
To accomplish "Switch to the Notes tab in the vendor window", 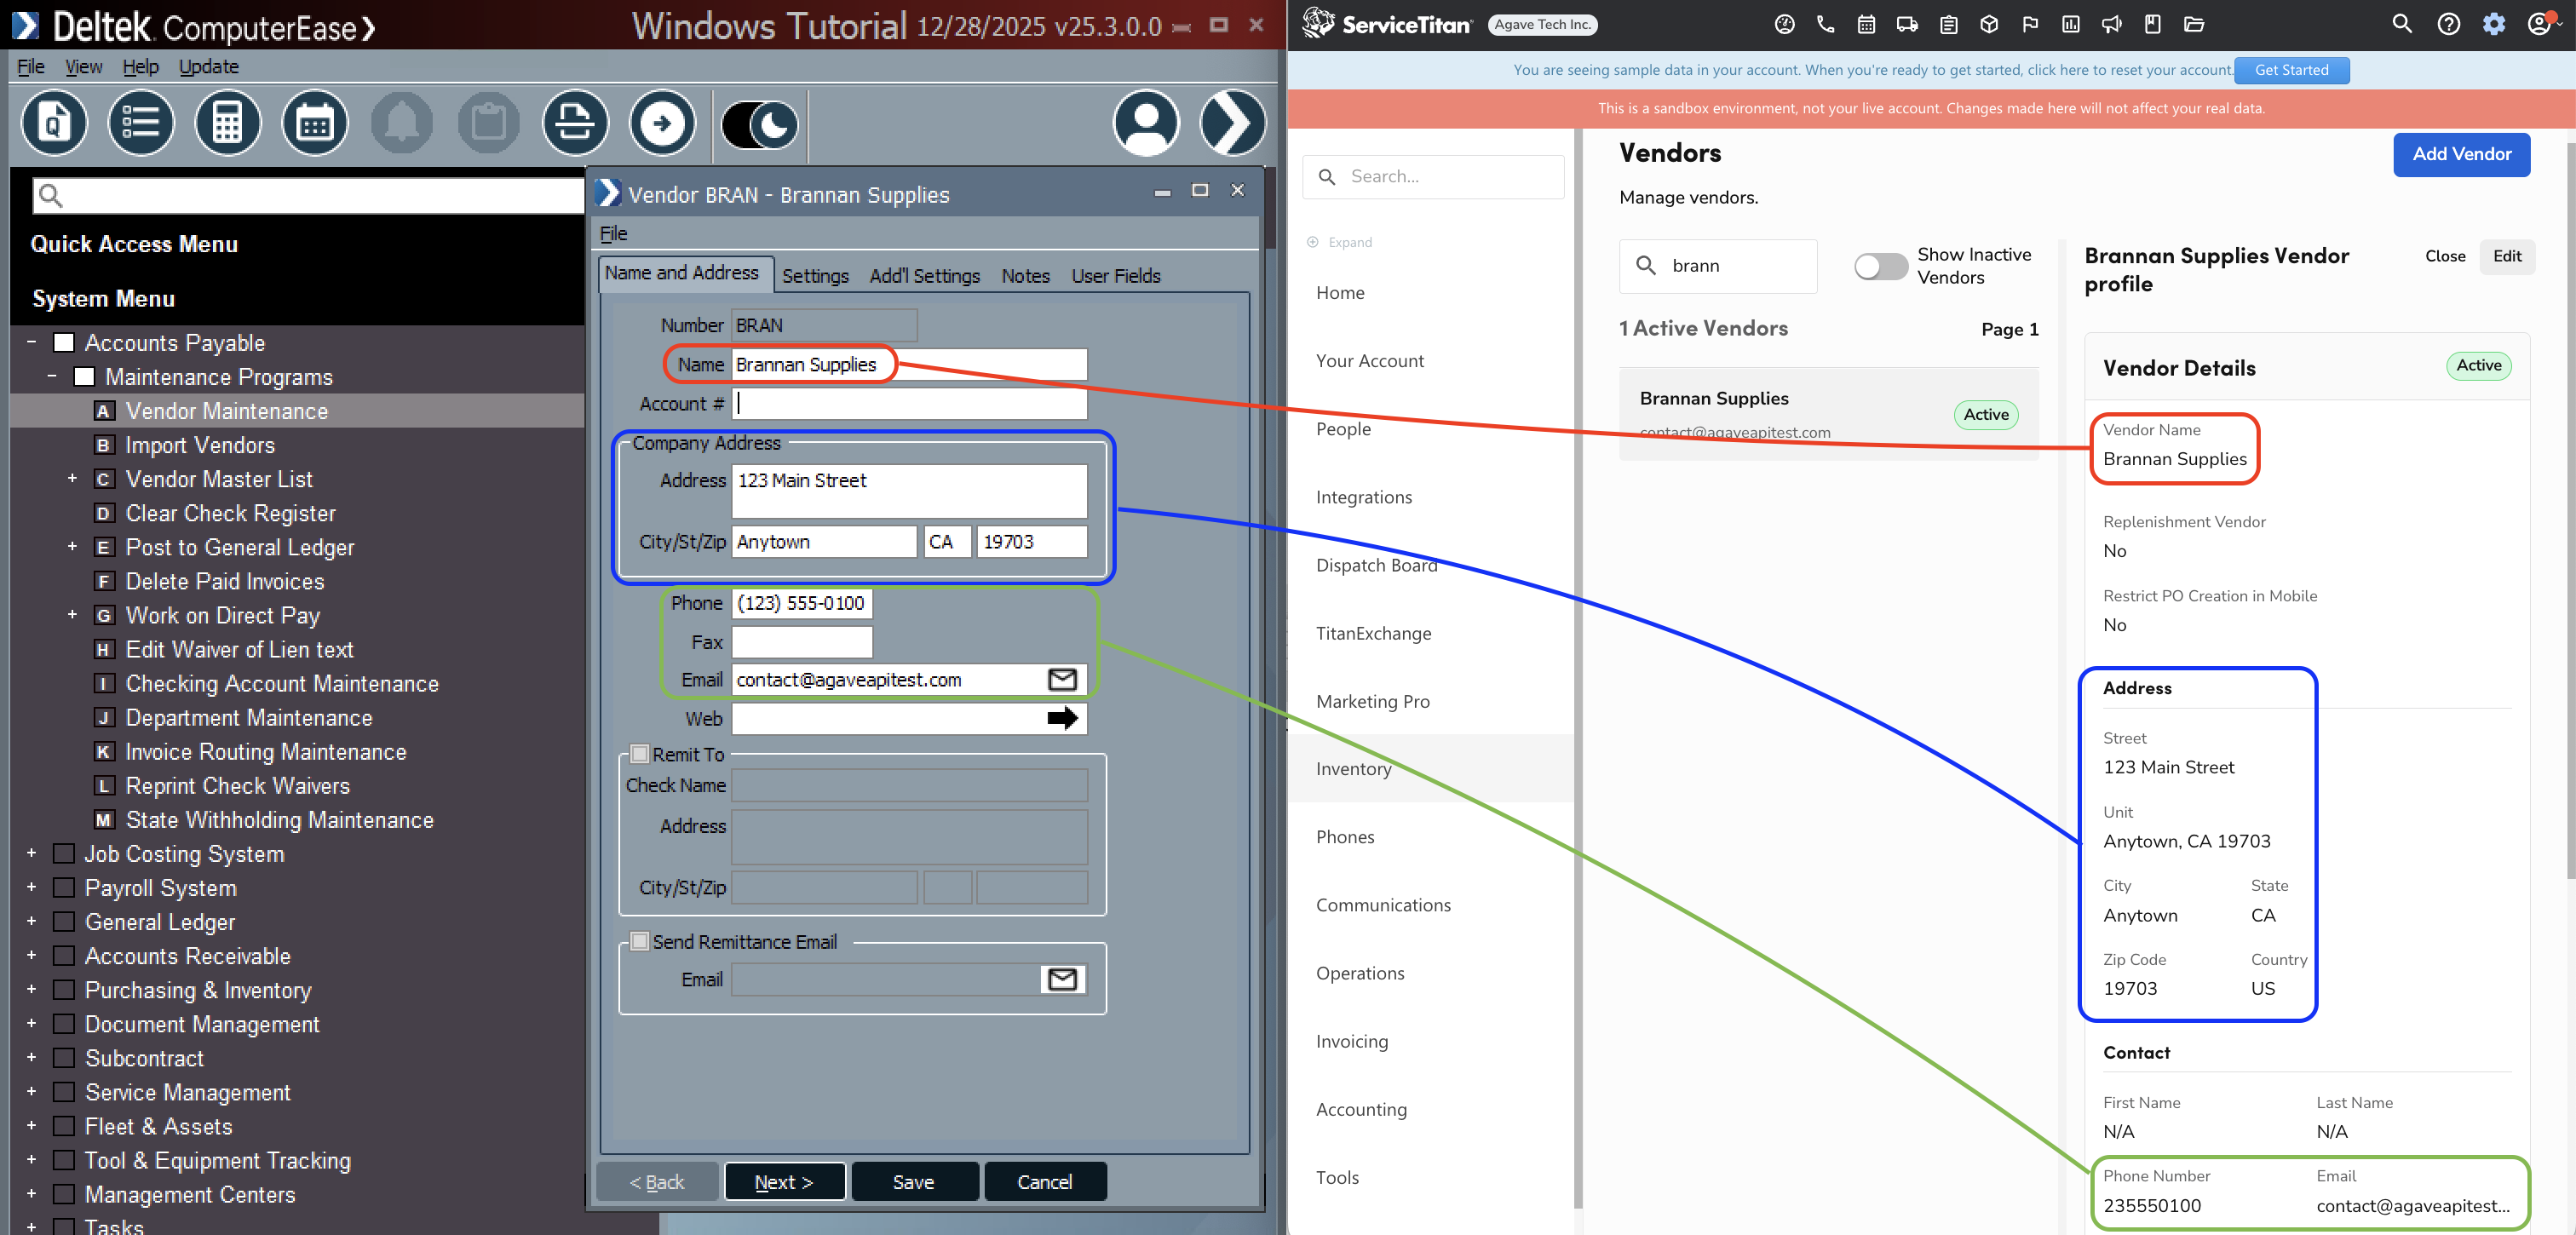I will [x=1025, y=276].
